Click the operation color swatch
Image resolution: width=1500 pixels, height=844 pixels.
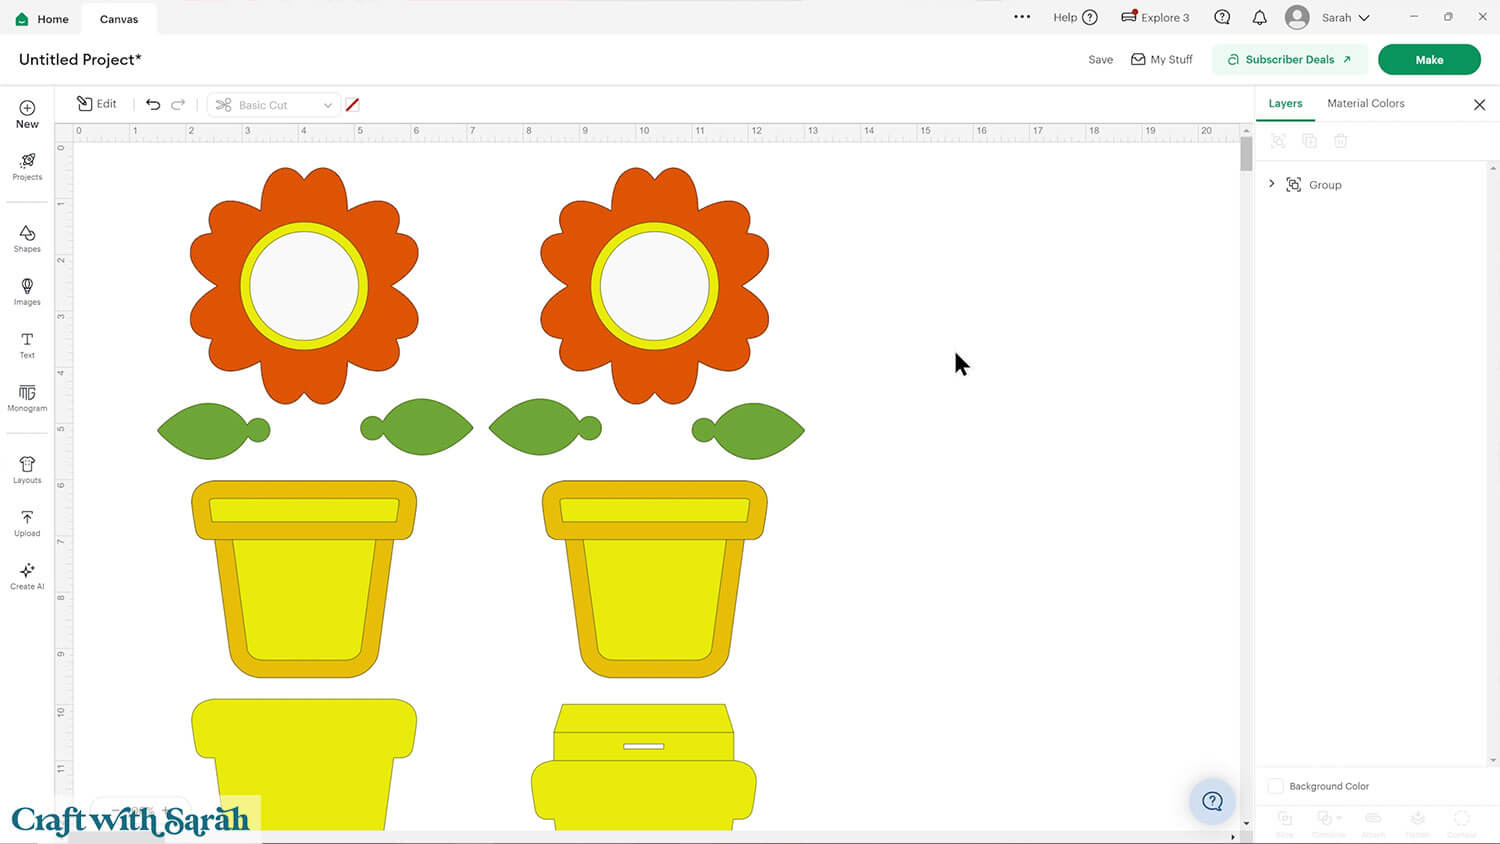tap(352, 105)
